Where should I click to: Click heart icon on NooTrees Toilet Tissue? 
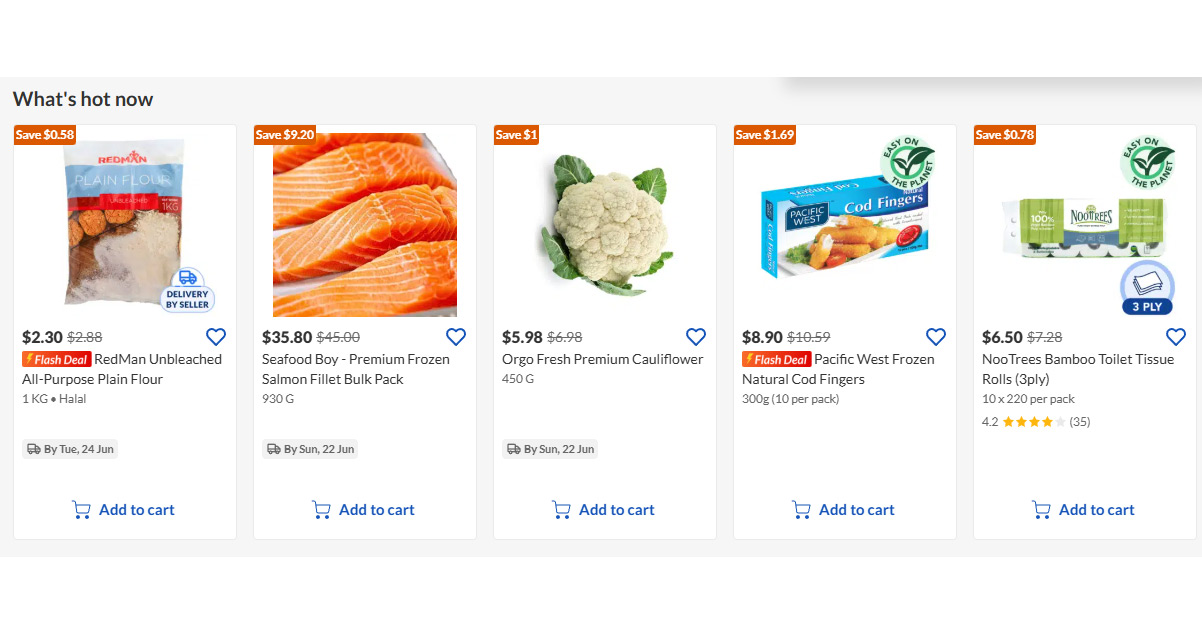[1176, 337]
